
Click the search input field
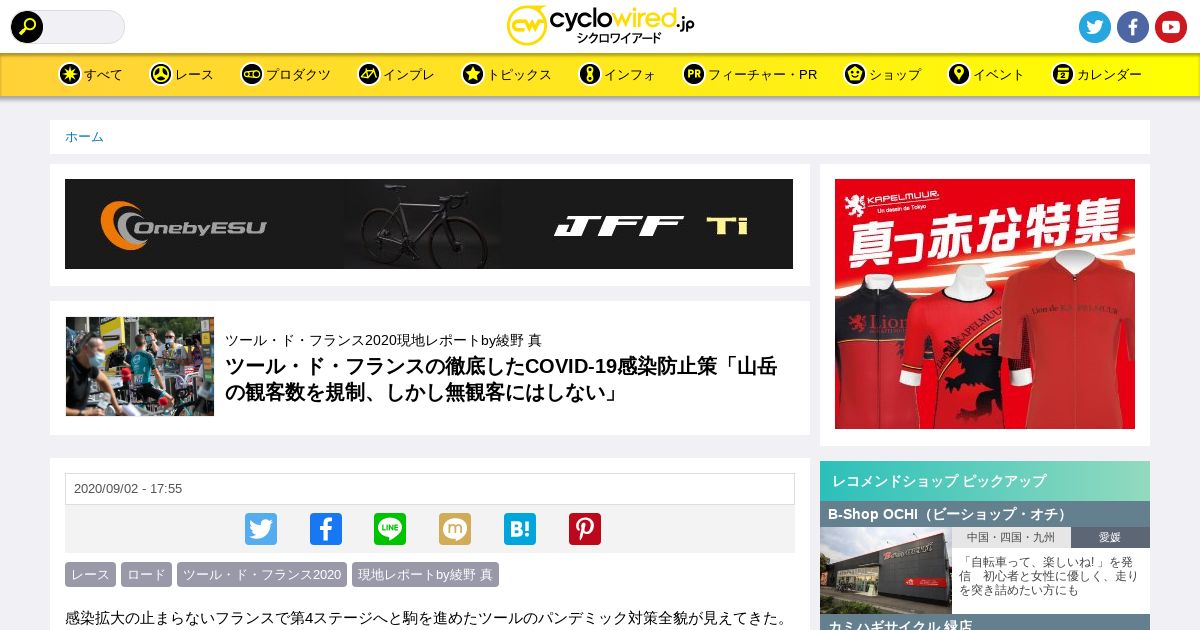(83, 27)
